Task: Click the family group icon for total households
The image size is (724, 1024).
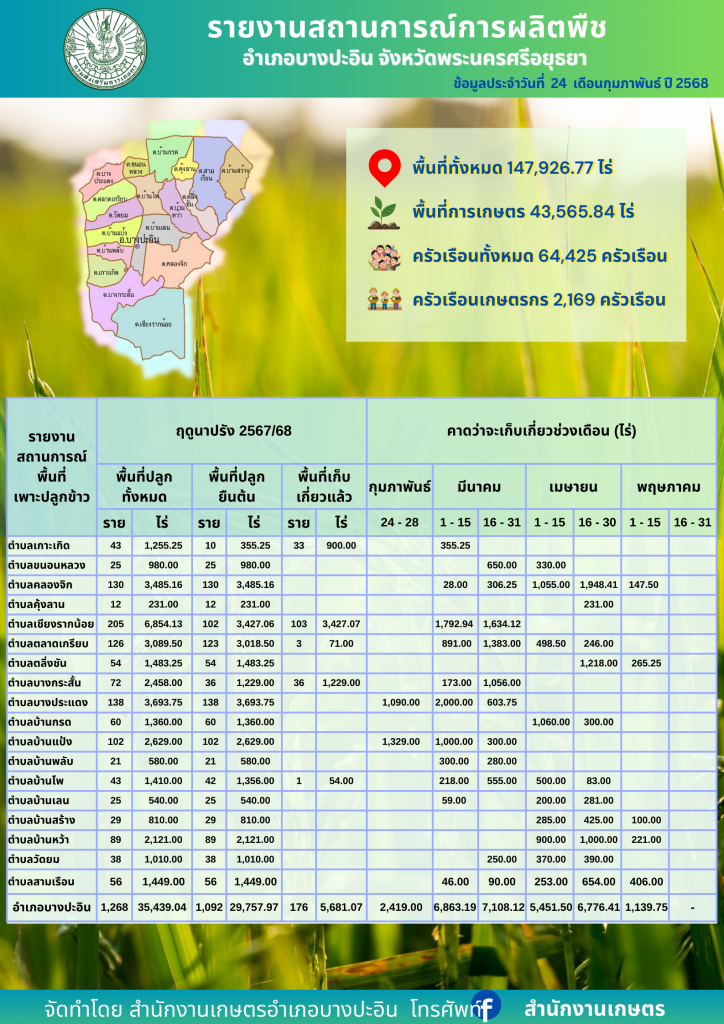Action: point(384,257)
